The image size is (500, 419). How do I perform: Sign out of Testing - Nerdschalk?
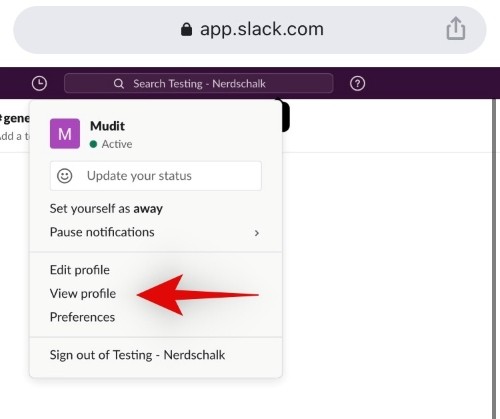(137, 355)
